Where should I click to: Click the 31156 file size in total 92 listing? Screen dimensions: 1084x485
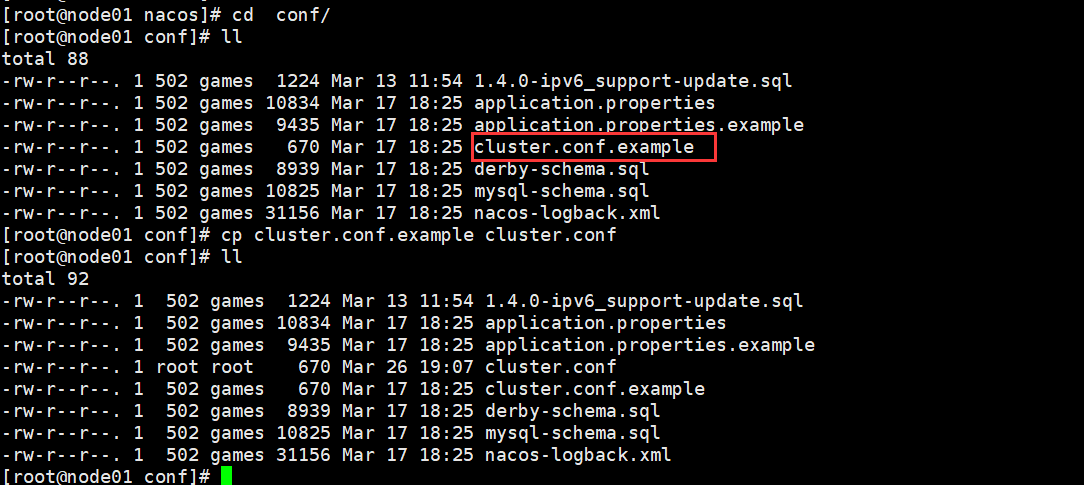tap(298, 455)
